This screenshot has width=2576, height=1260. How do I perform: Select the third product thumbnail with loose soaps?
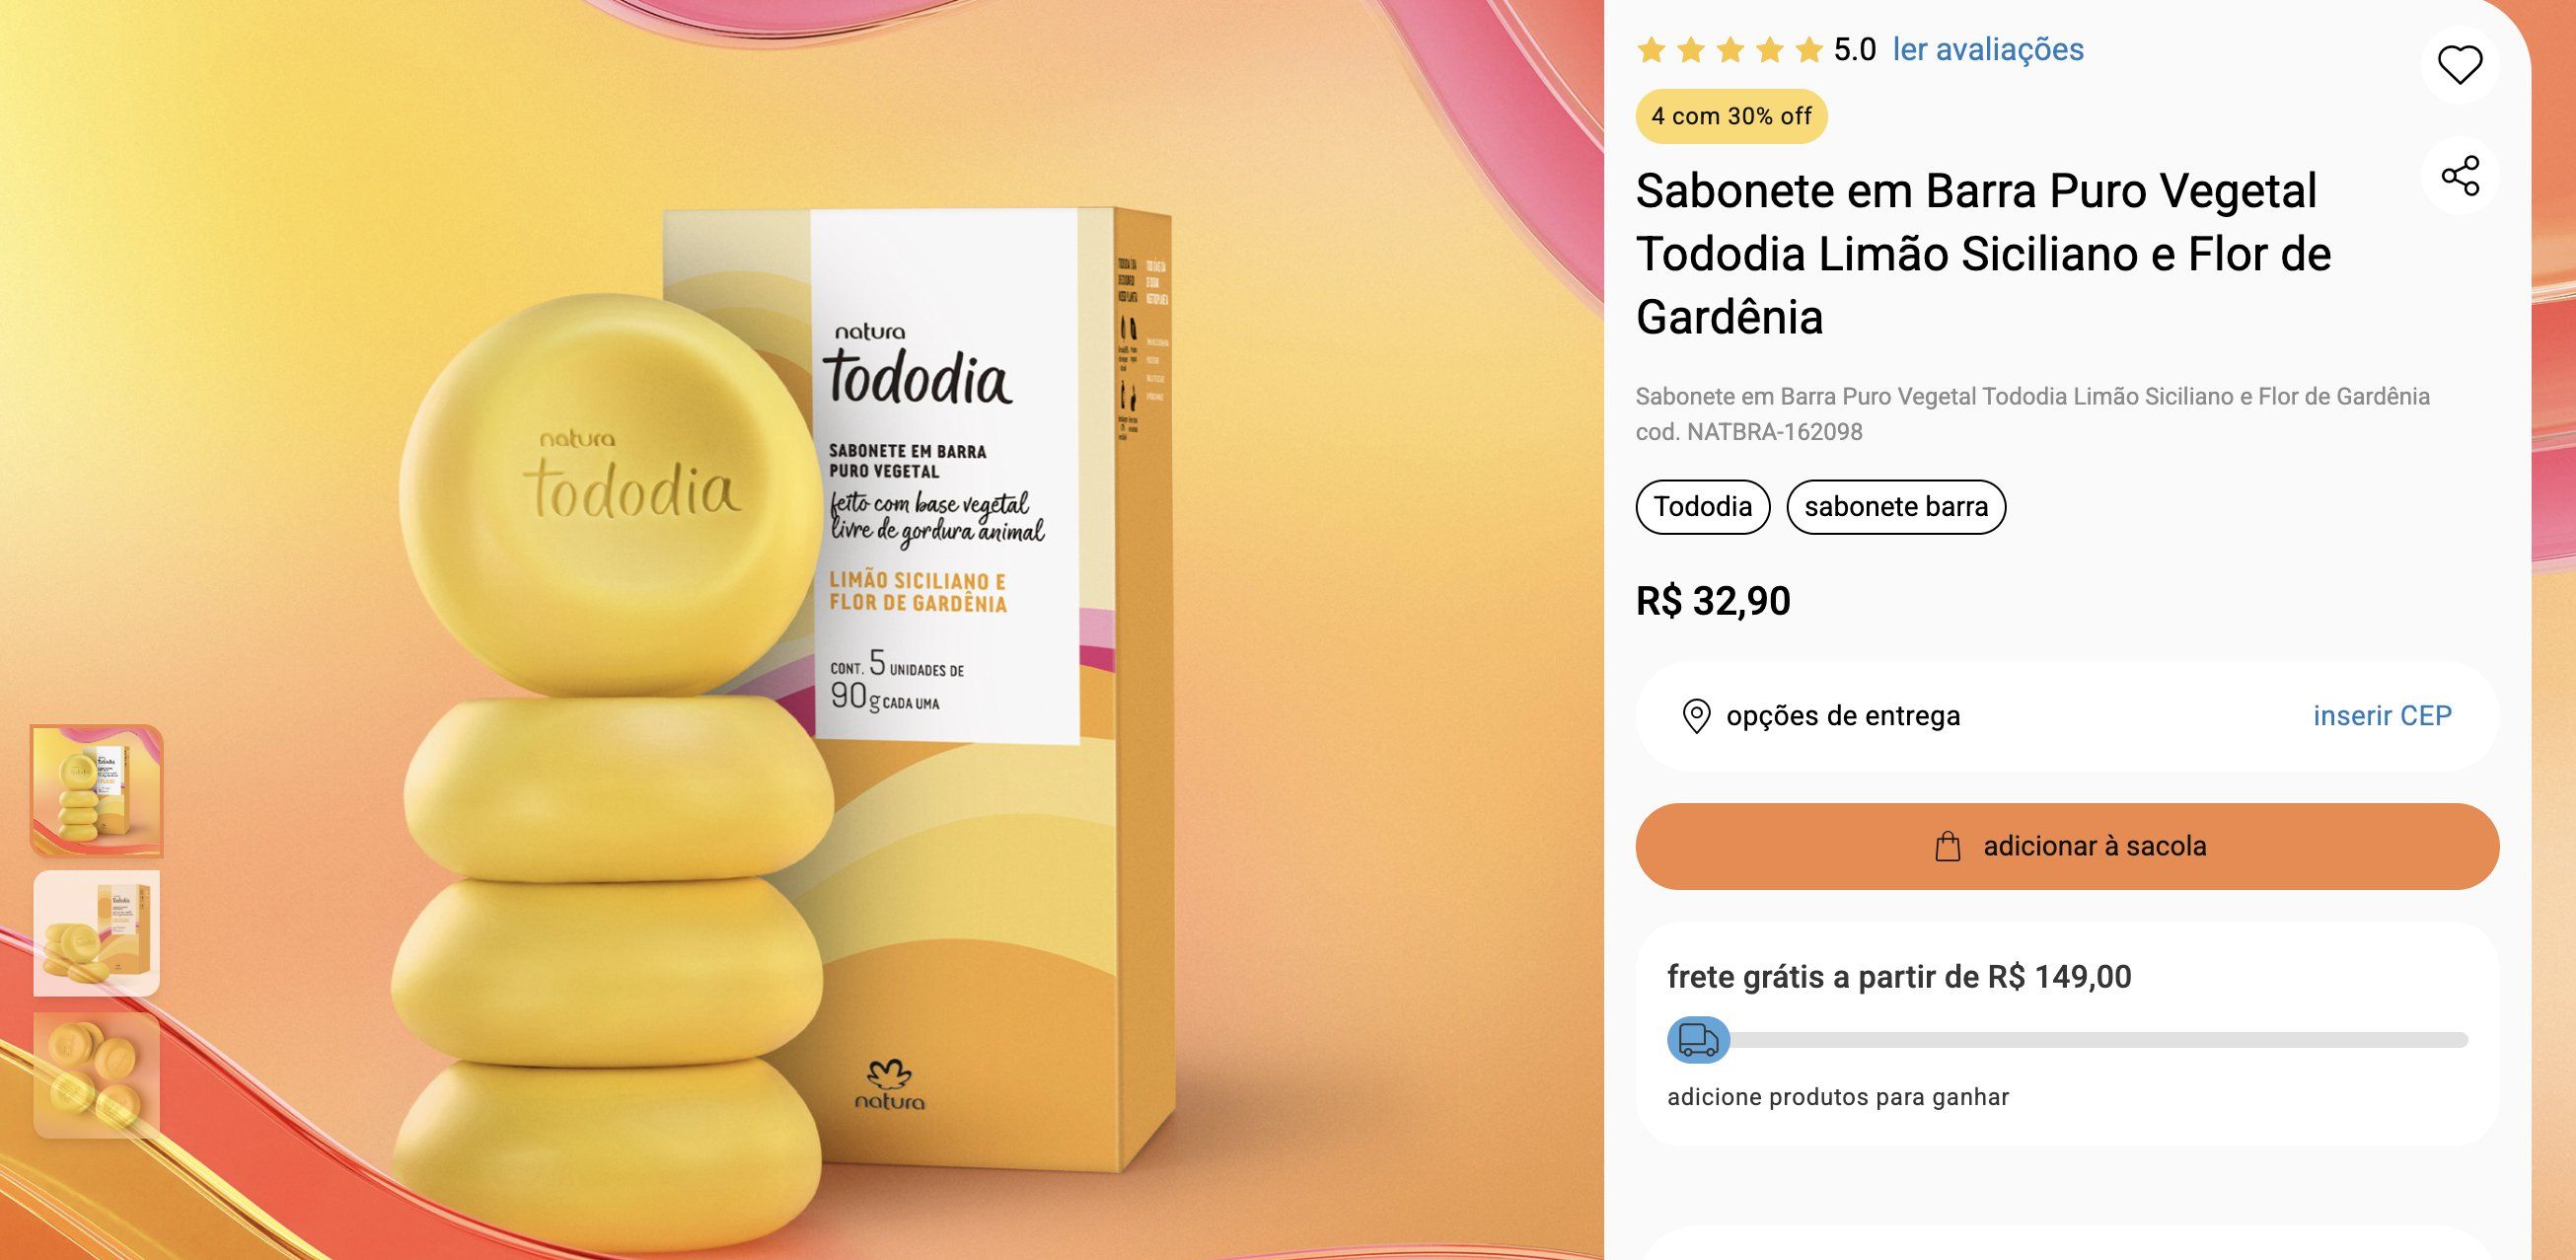point(97,1076)
